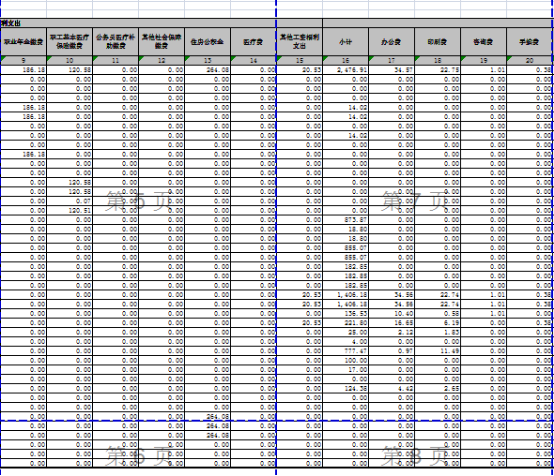Select 1.01 in the 2,476.91 row

tap(483, 70)
